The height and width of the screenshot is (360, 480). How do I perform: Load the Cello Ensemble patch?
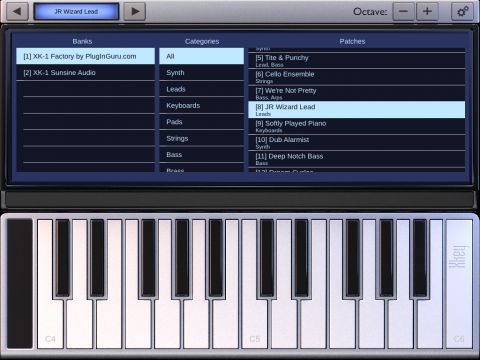coord(357,77)
